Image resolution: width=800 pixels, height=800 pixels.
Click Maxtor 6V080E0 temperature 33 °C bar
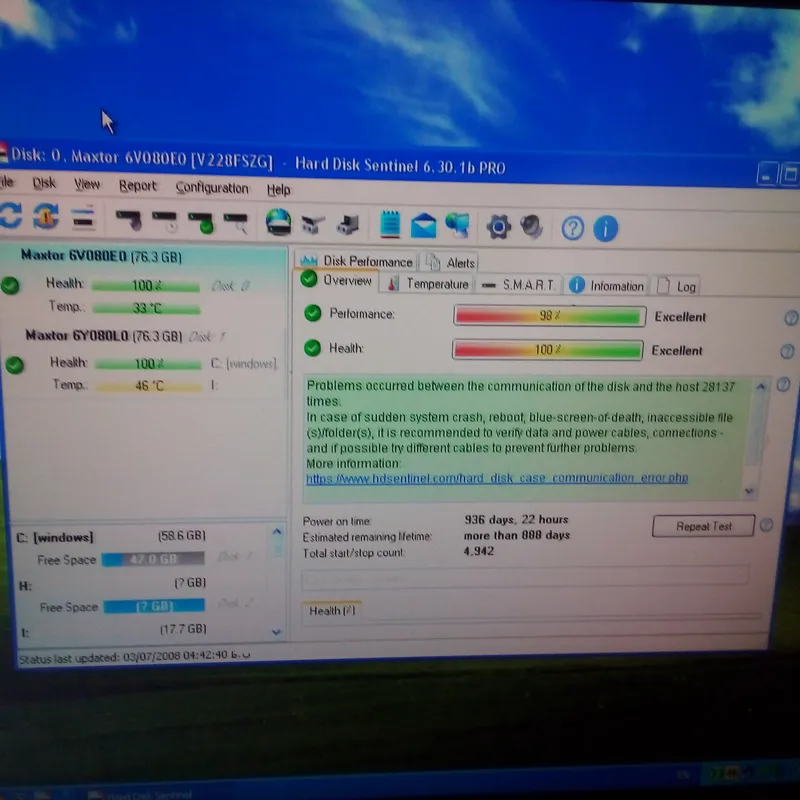click(147, 308)
